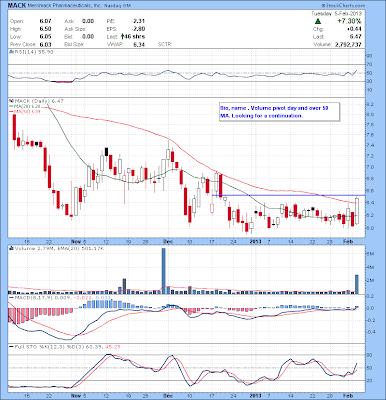Click the Volume panel legend icon
The width and height of the screenshot is (386, 400).
click(11, 248)
